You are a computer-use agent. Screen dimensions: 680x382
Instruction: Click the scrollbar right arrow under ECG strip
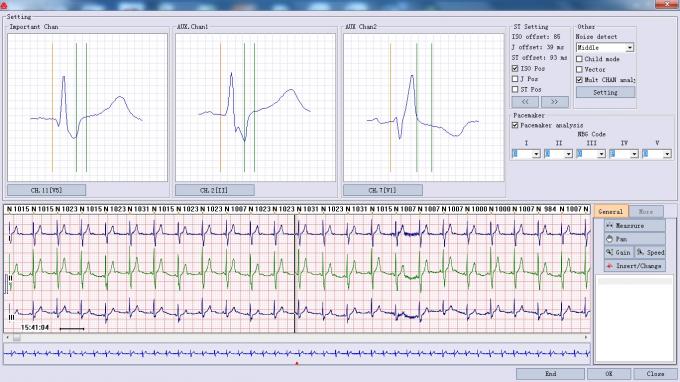[586, 337]
